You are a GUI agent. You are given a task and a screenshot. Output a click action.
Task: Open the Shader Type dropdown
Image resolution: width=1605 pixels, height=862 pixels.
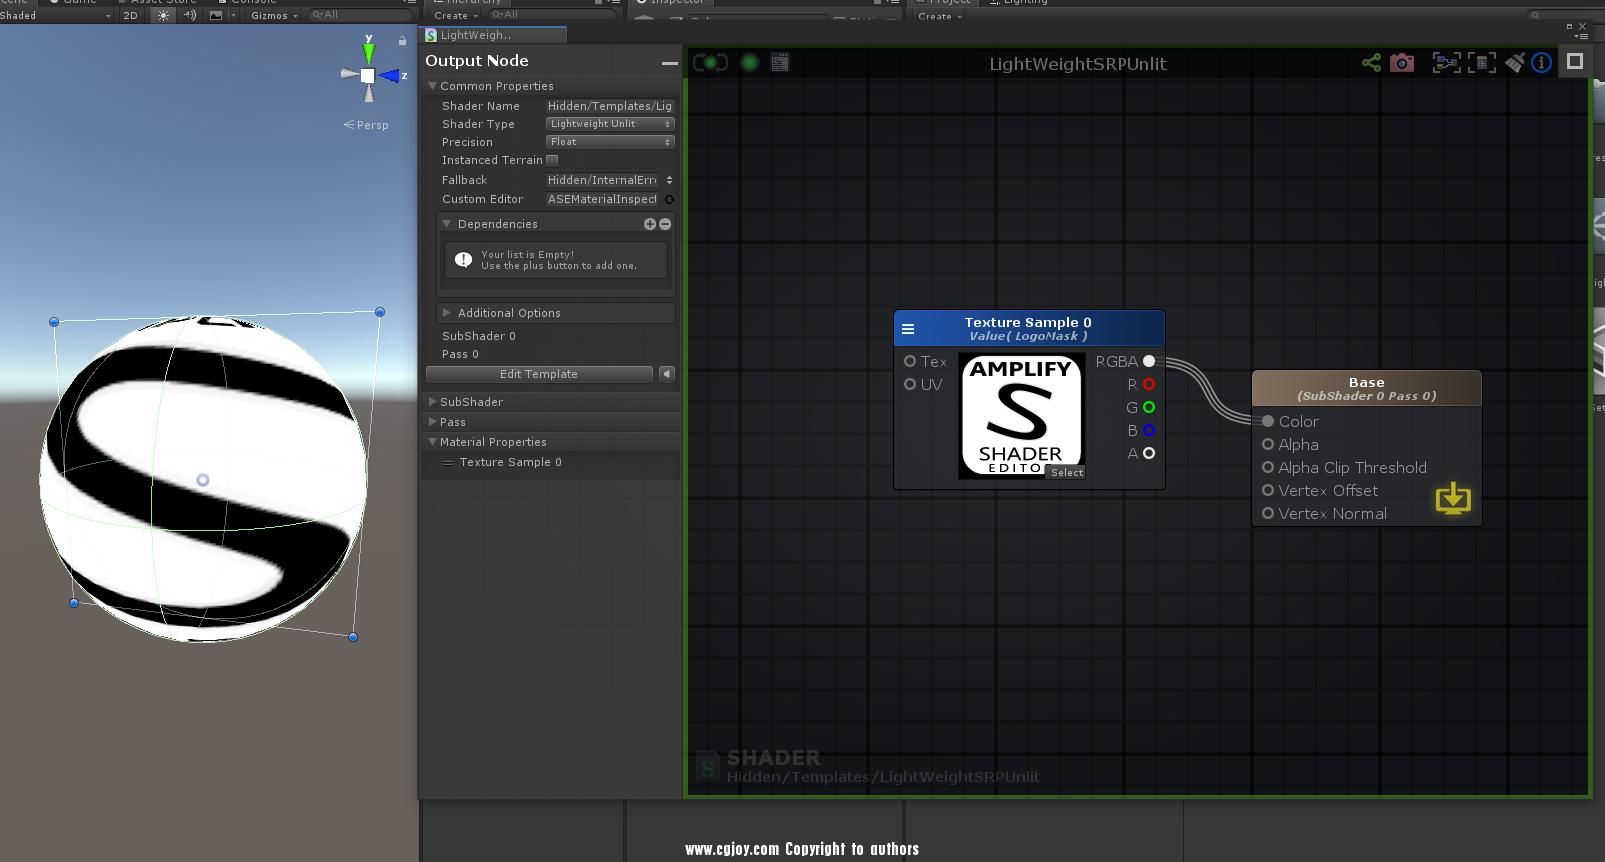(x=610, y=124)
